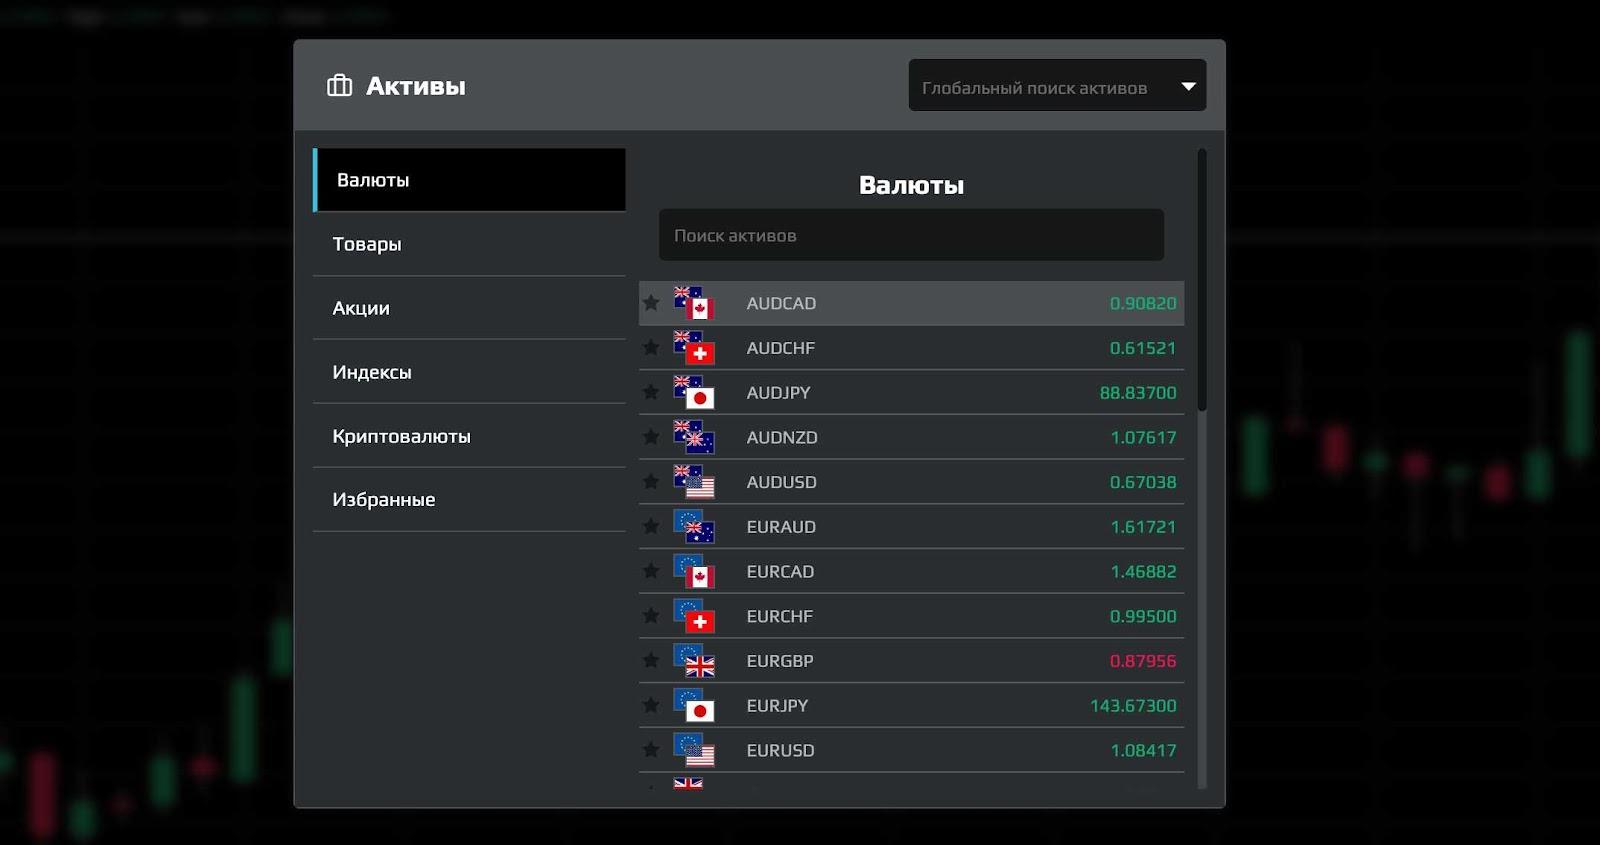Click the AUDNZD flag pair icon
The image size is (1600, 845).
click(694, 437)
